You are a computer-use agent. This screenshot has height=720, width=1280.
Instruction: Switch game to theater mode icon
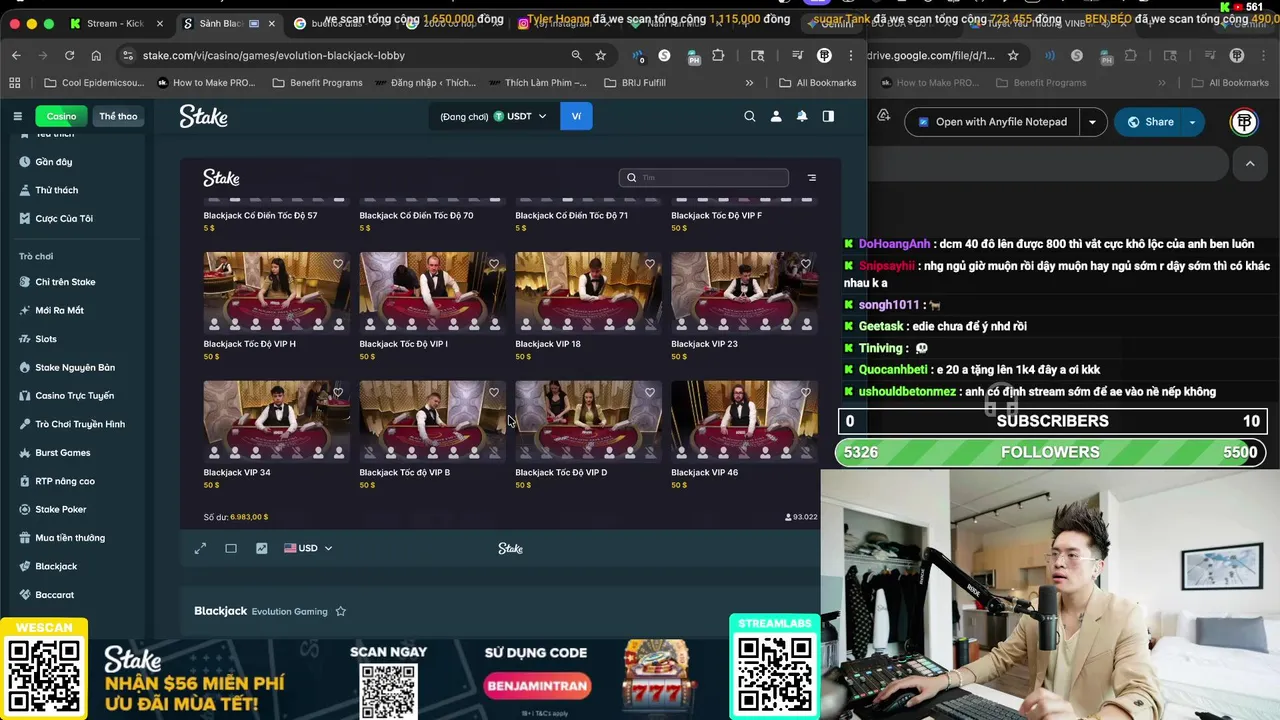(x=231, y=548)
